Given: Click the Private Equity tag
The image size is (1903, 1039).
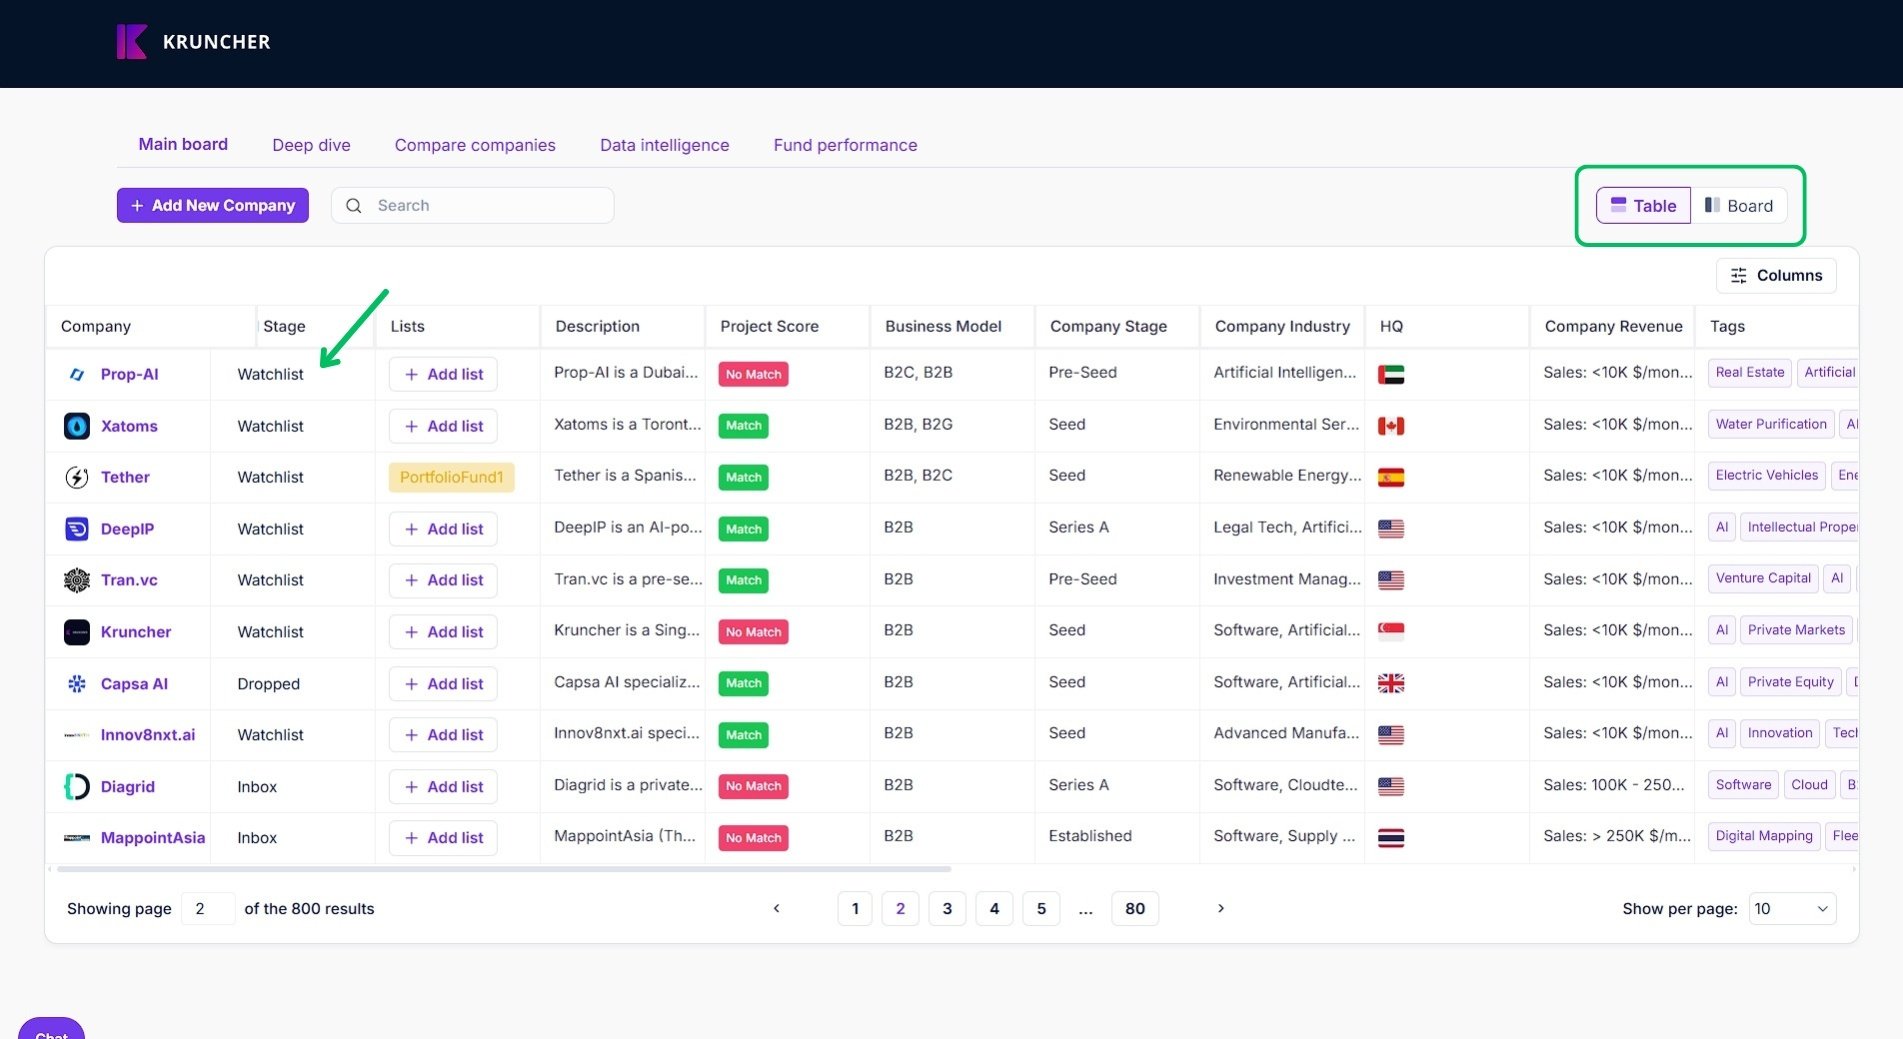Looking at the screenshot, I should coord(1790,683).
